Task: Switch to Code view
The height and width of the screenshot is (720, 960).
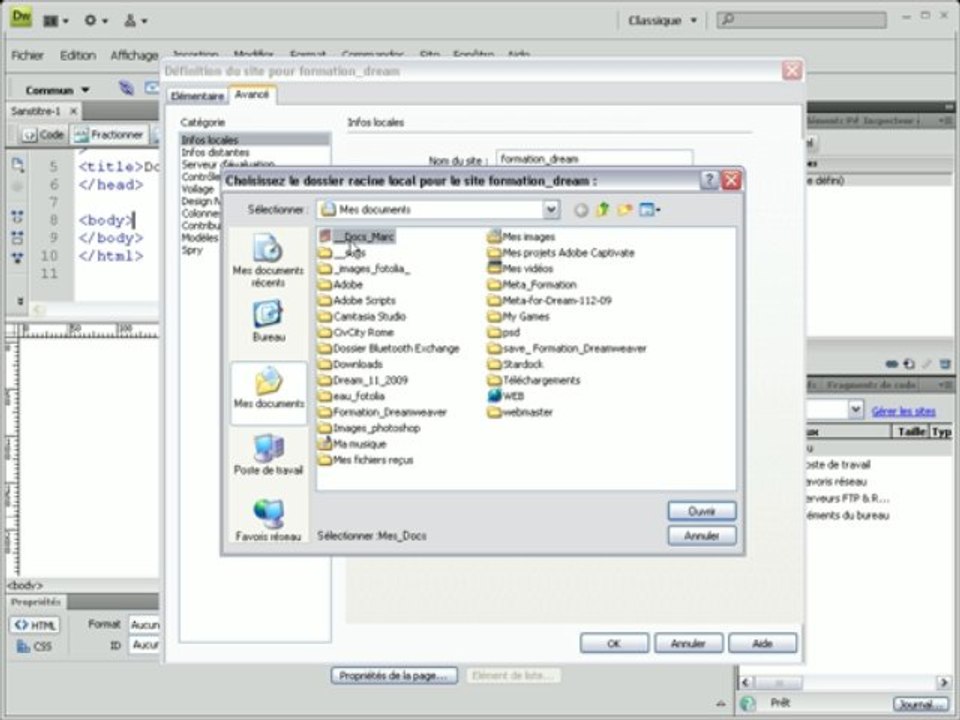Action: point(43,135)
